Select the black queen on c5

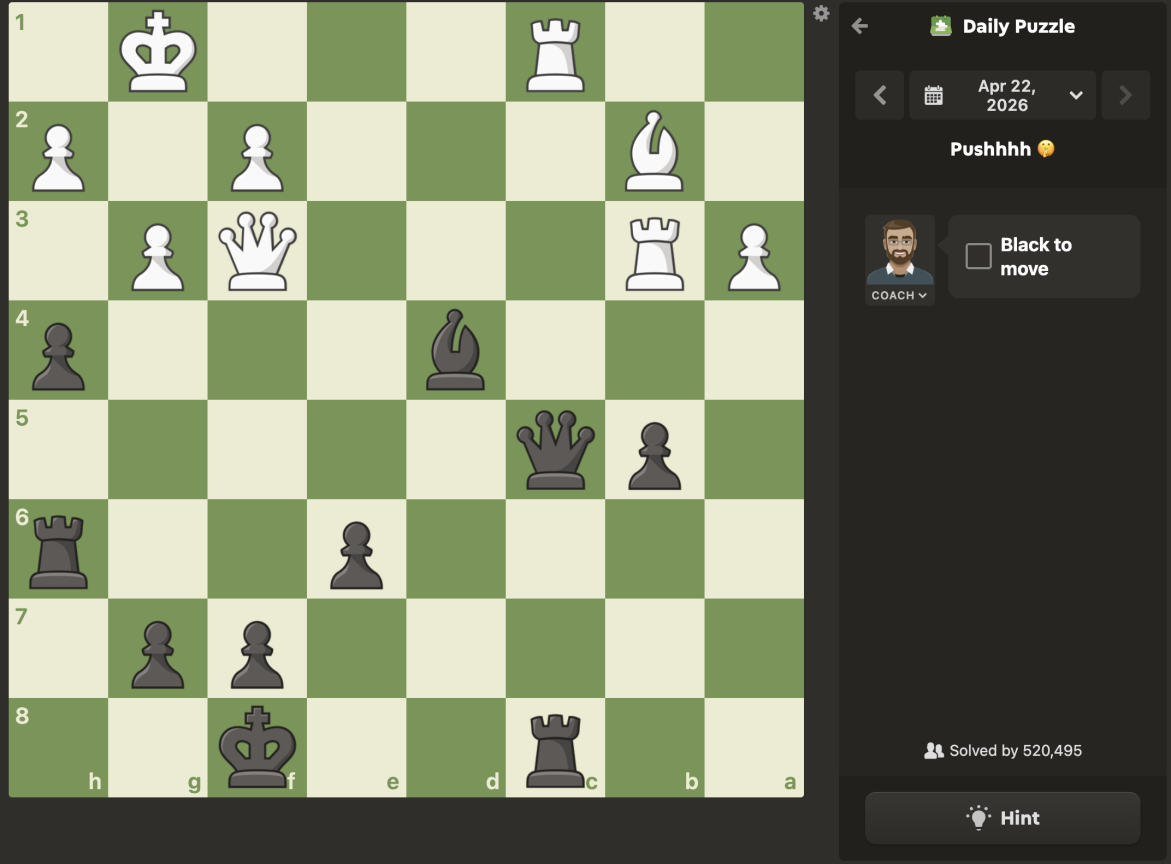pyautogui.click(x=555, y=450)
